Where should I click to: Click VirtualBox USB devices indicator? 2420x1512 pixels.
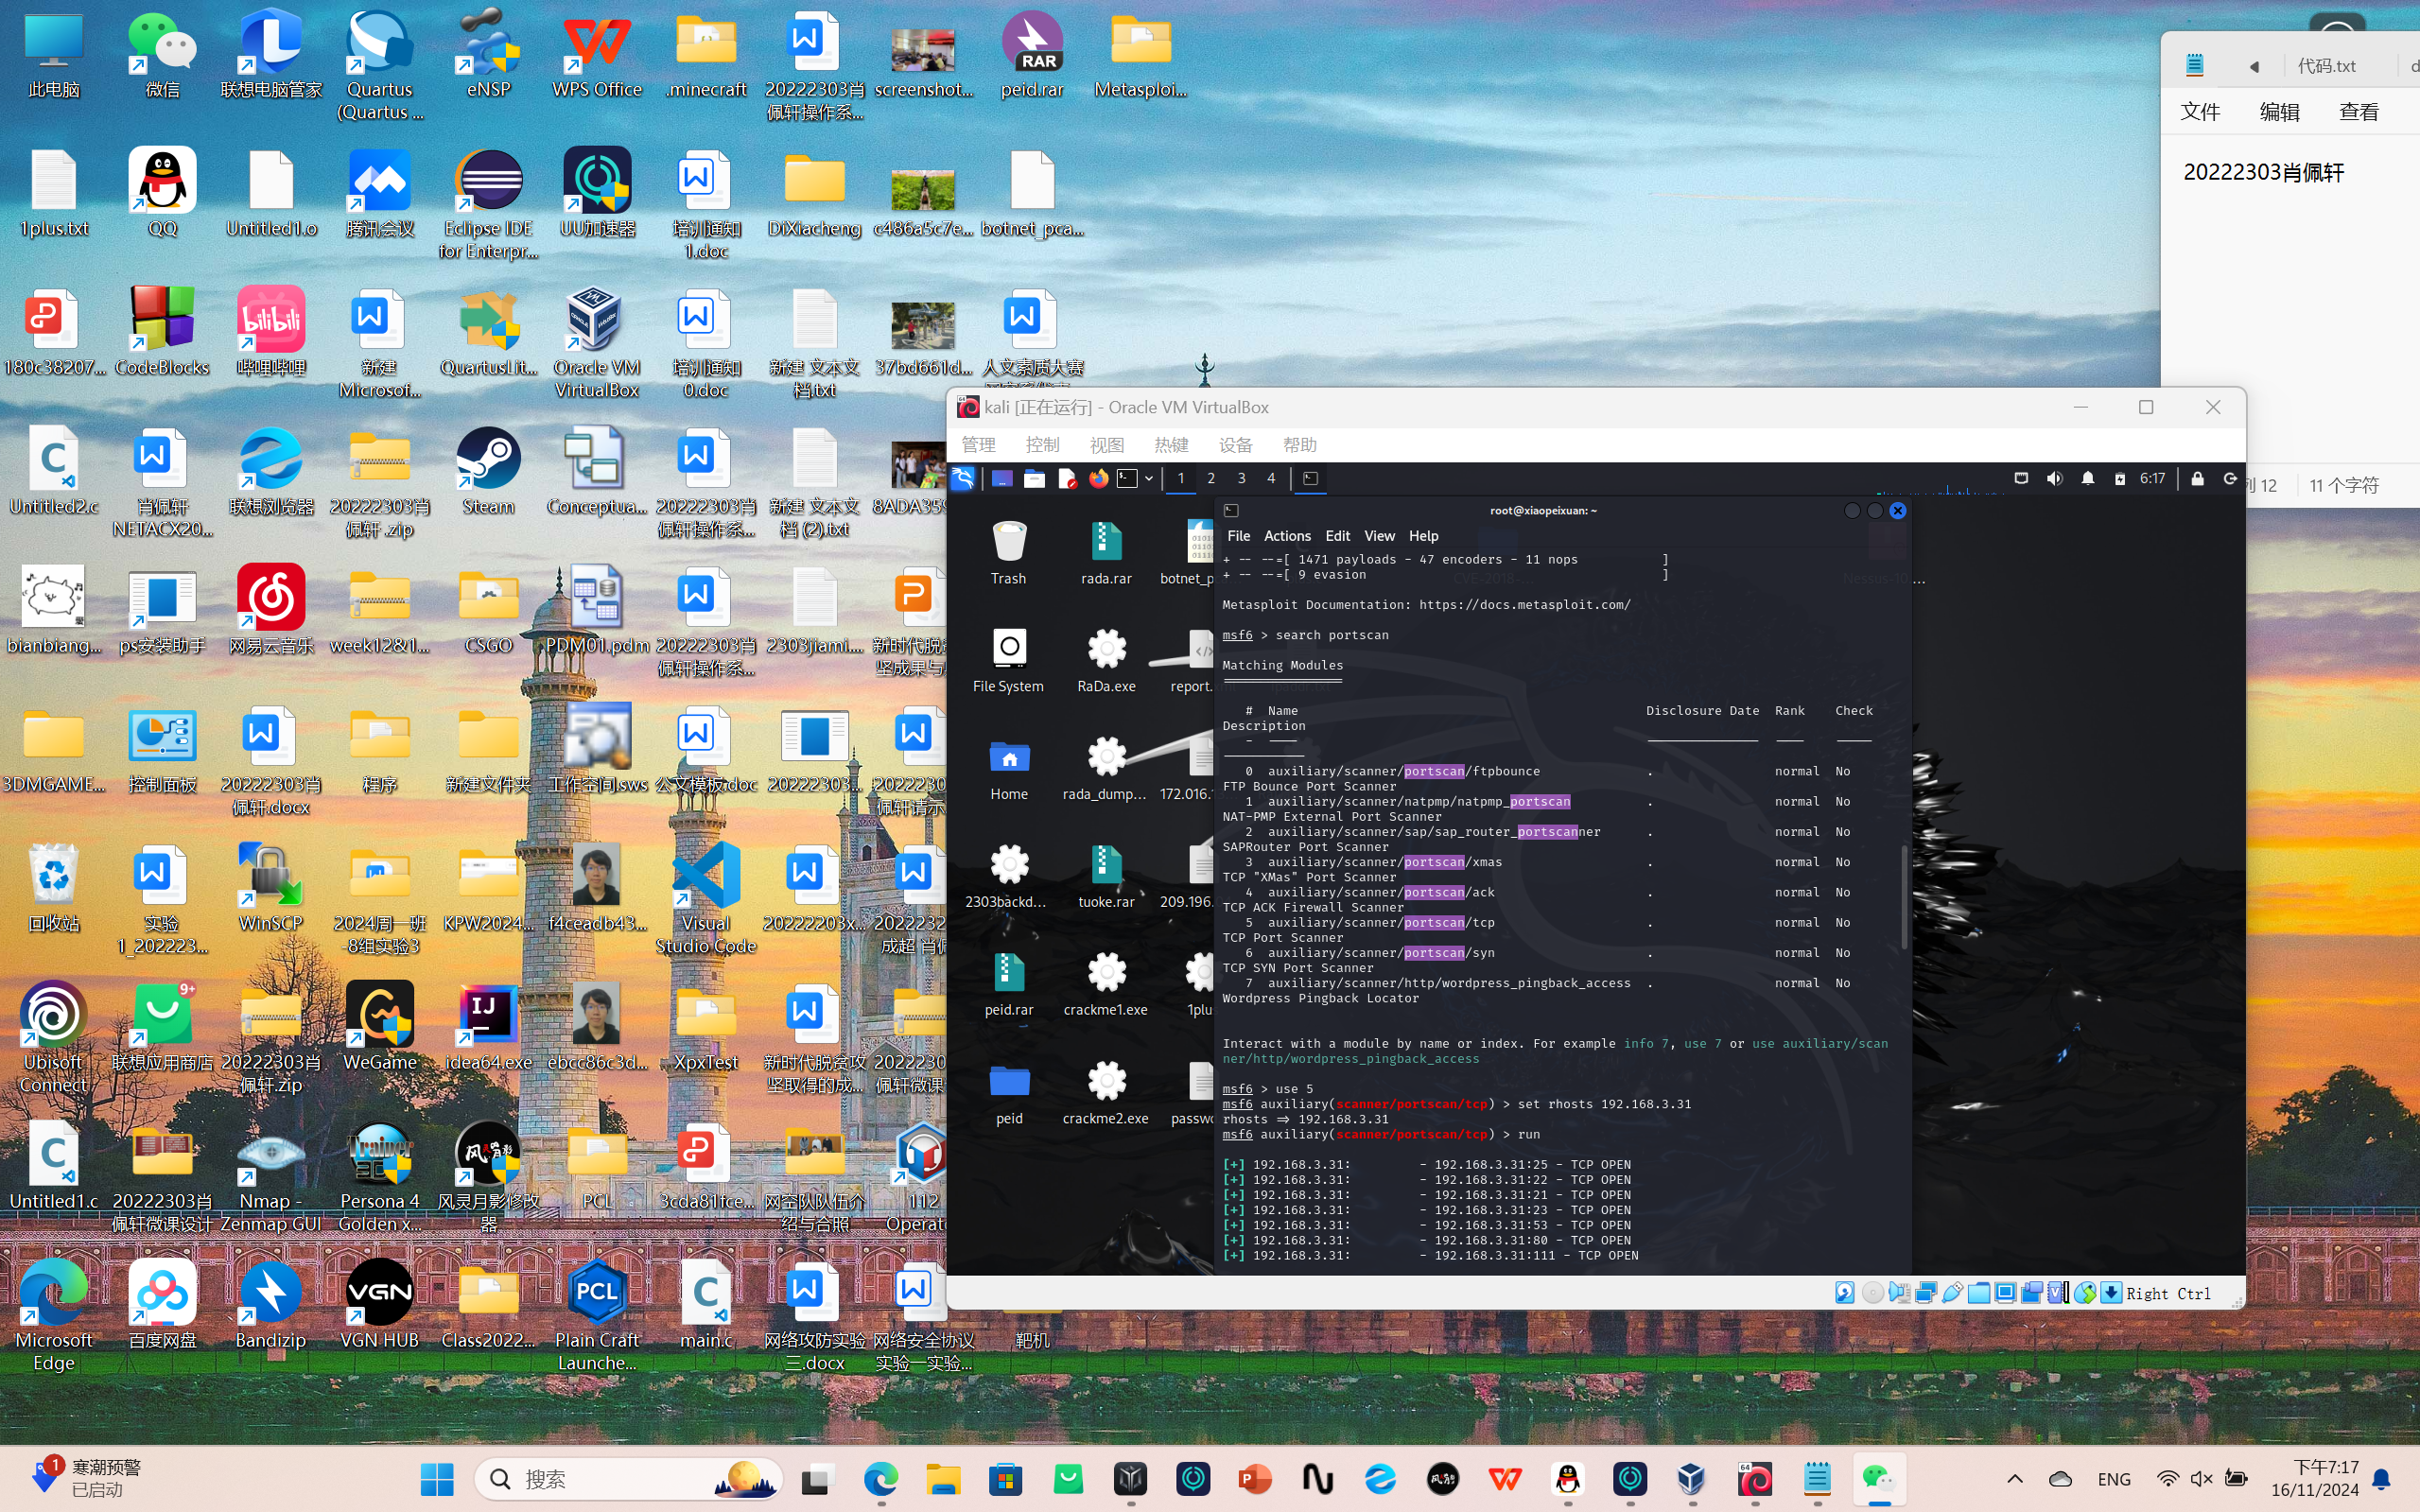1952,1293
